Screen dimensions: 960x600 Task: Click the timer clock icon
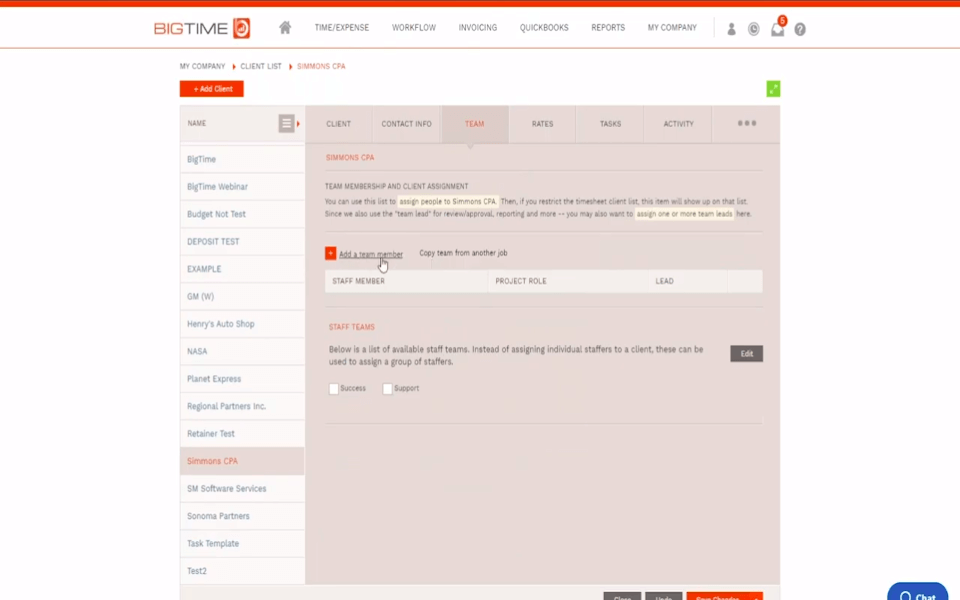pyautogui.click(x=754, y=29)
